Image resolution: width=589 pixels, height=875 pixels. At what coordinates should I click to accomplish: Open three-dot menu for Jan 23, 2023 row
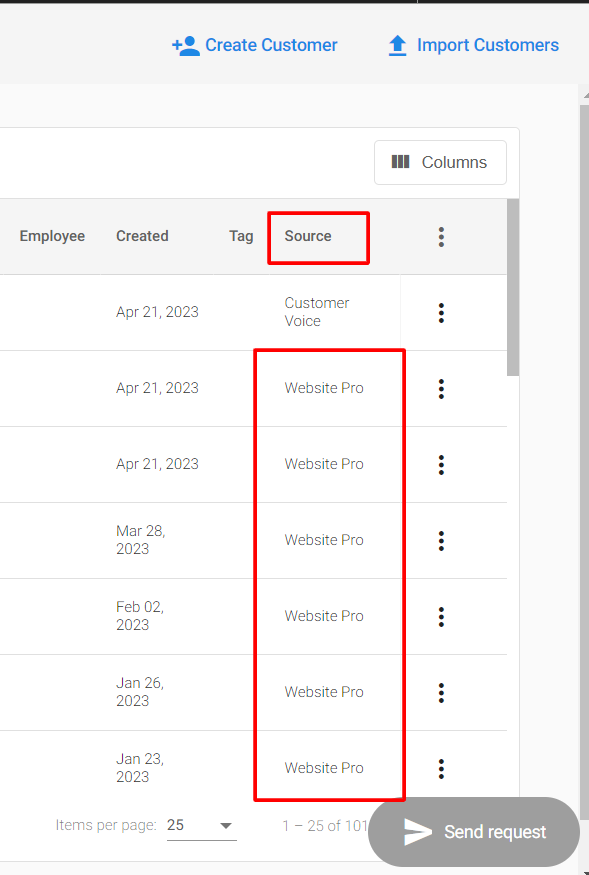coord(441,768)
